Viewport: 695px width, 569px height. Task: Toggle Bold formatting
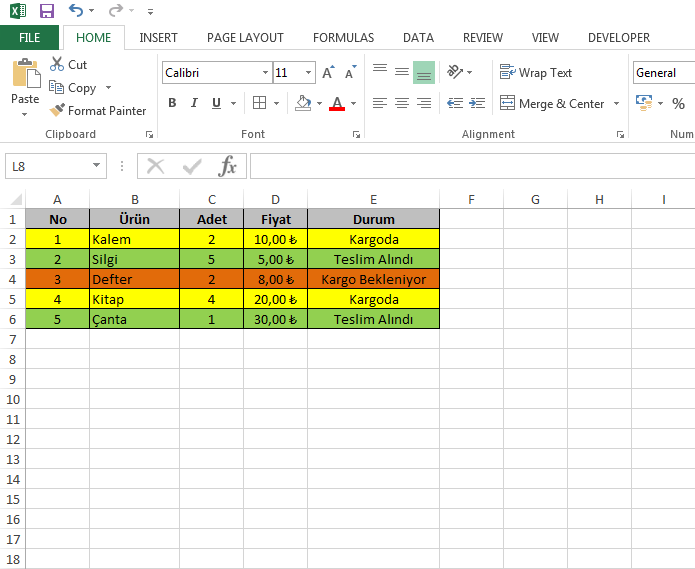pyautogui.click(x=172, y=103)
